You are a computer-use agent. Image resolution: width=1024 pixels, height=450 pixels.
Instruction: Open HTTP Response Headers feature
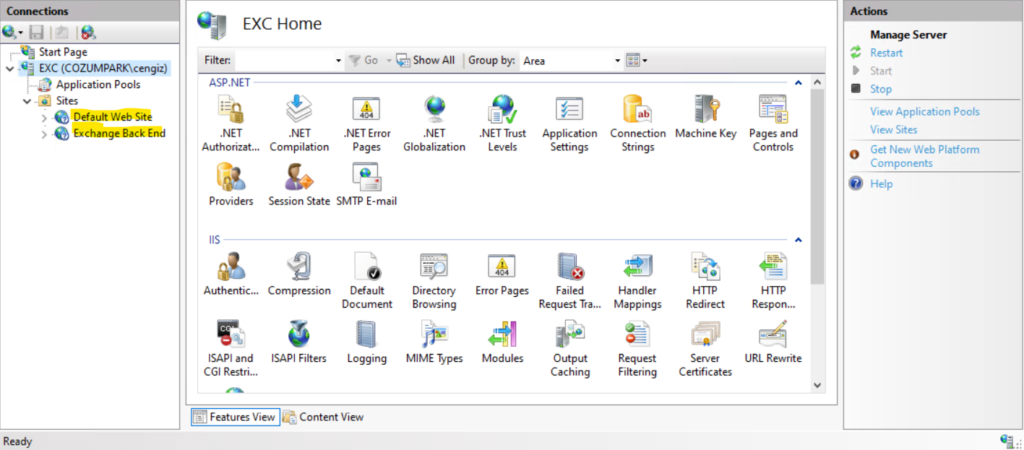pos(773,281)
